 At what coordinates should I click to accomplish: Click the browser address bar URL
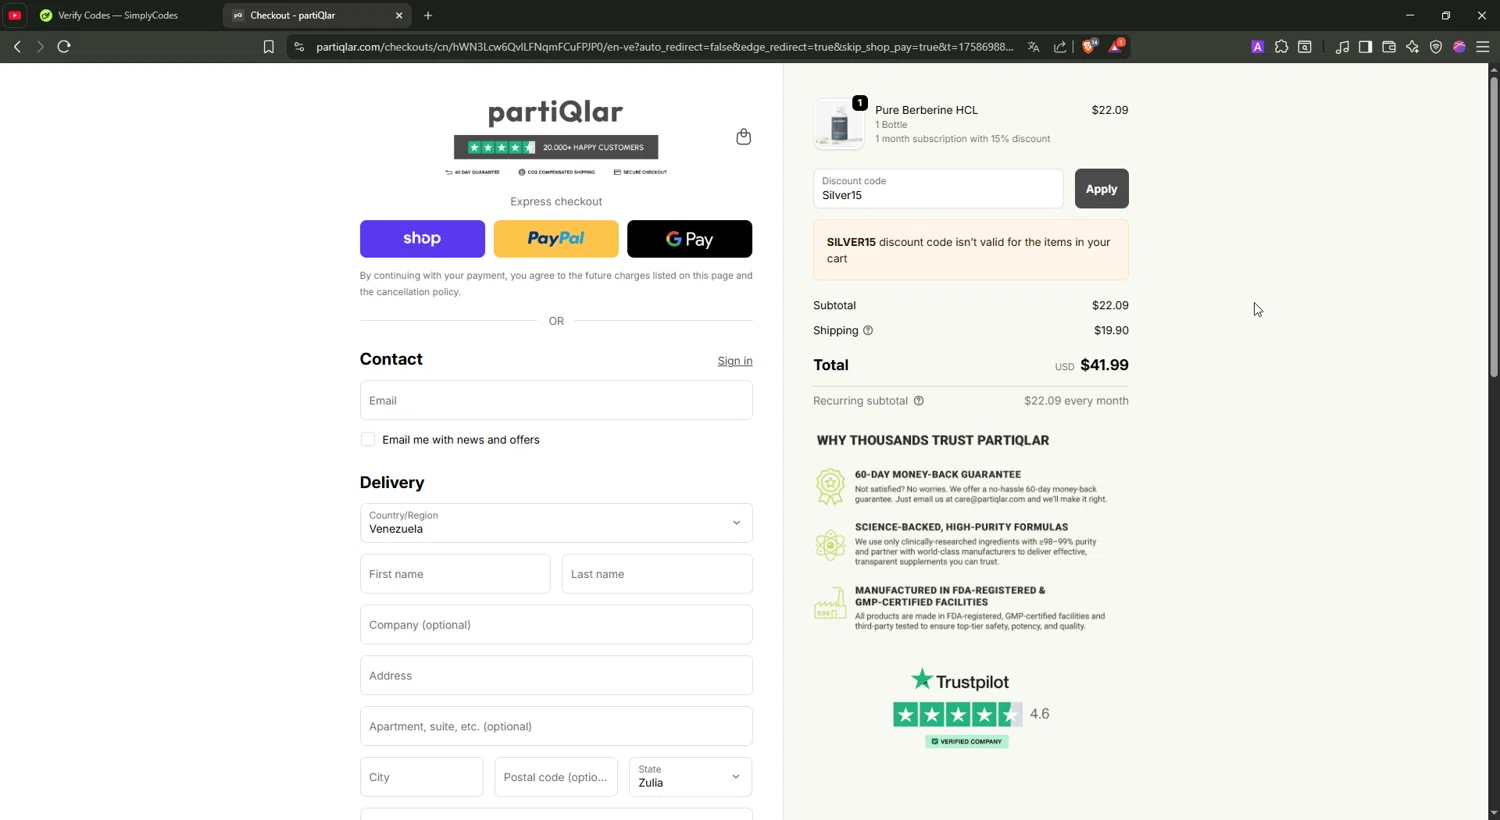point(664,47)
